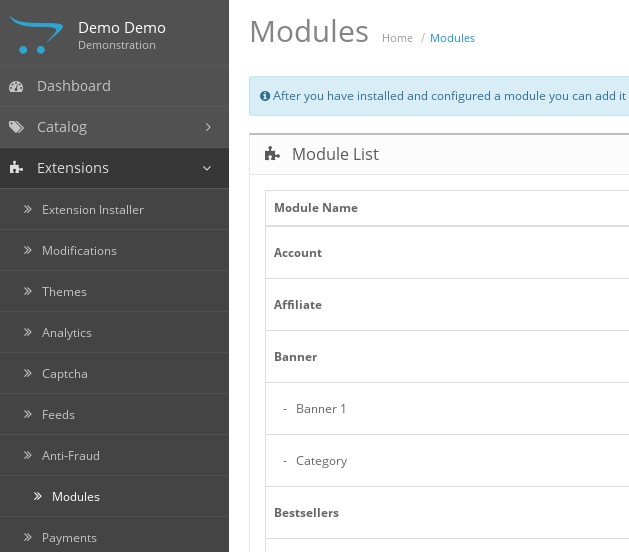
Task: Select the Account module row
Action: point(447,253)
